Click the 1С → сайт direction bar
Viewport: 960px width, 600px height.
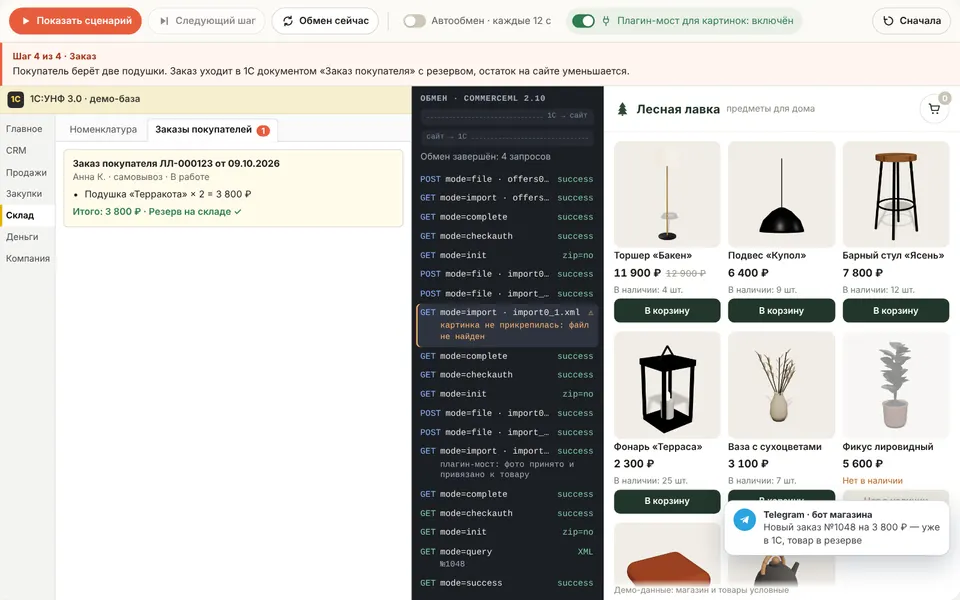pos(506,115)
